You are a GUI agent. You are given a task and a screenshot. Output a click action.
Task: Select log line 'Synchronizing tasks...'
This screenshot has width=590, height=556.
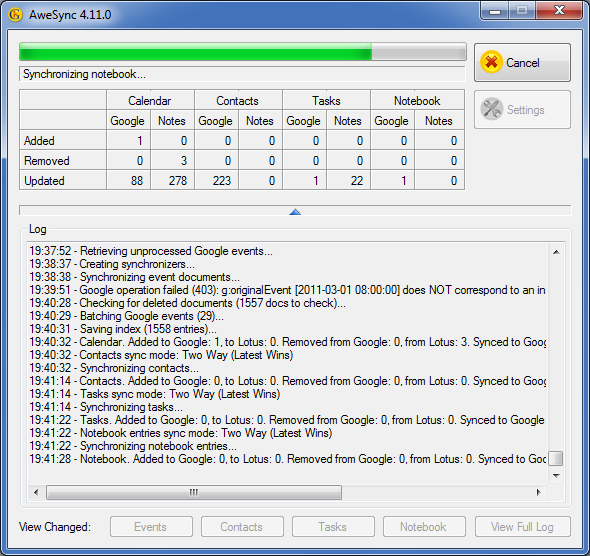[x=106, y=407]
